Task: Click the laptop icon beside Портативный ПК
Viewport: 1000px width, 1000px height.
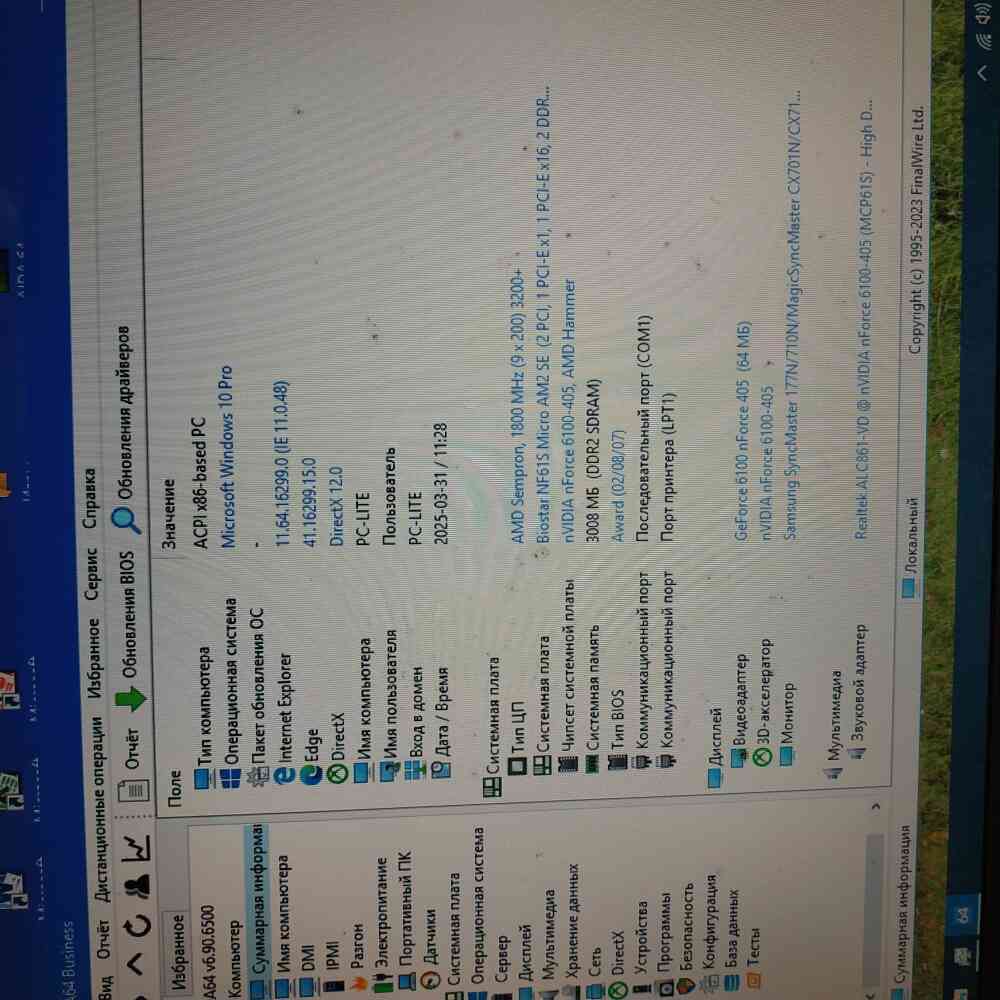Action: 406,979
